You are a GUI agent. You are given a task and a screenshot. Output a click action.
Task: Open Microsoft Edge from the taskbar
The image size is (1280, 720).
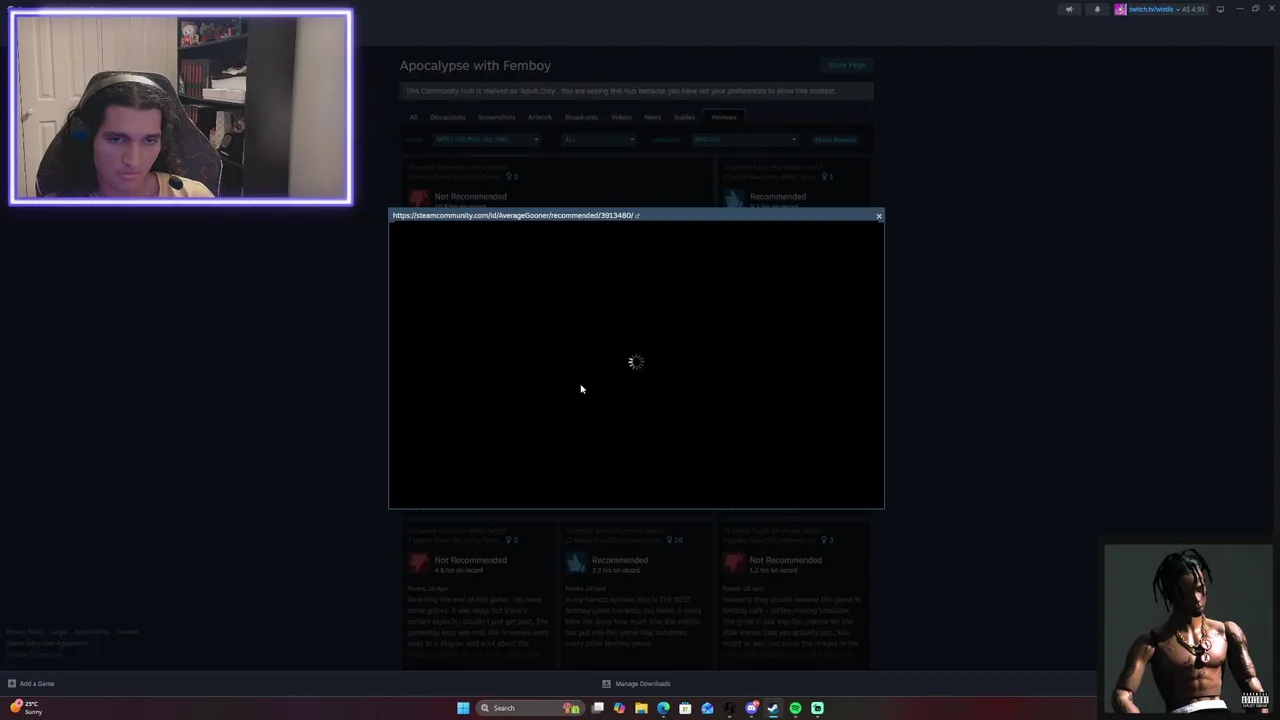coord(663,708)
